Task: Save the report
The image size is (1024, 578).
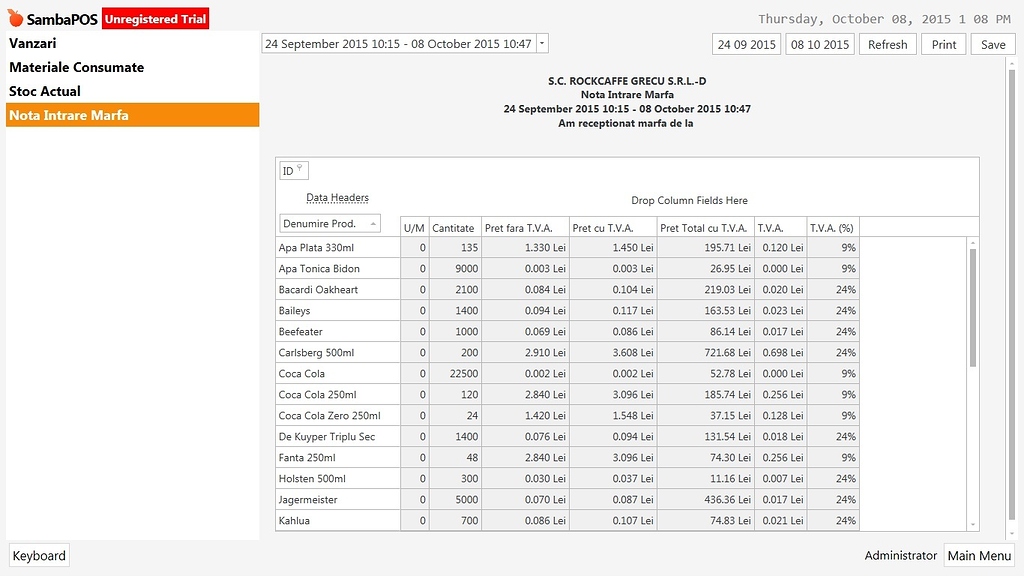Action: [991, 43]
